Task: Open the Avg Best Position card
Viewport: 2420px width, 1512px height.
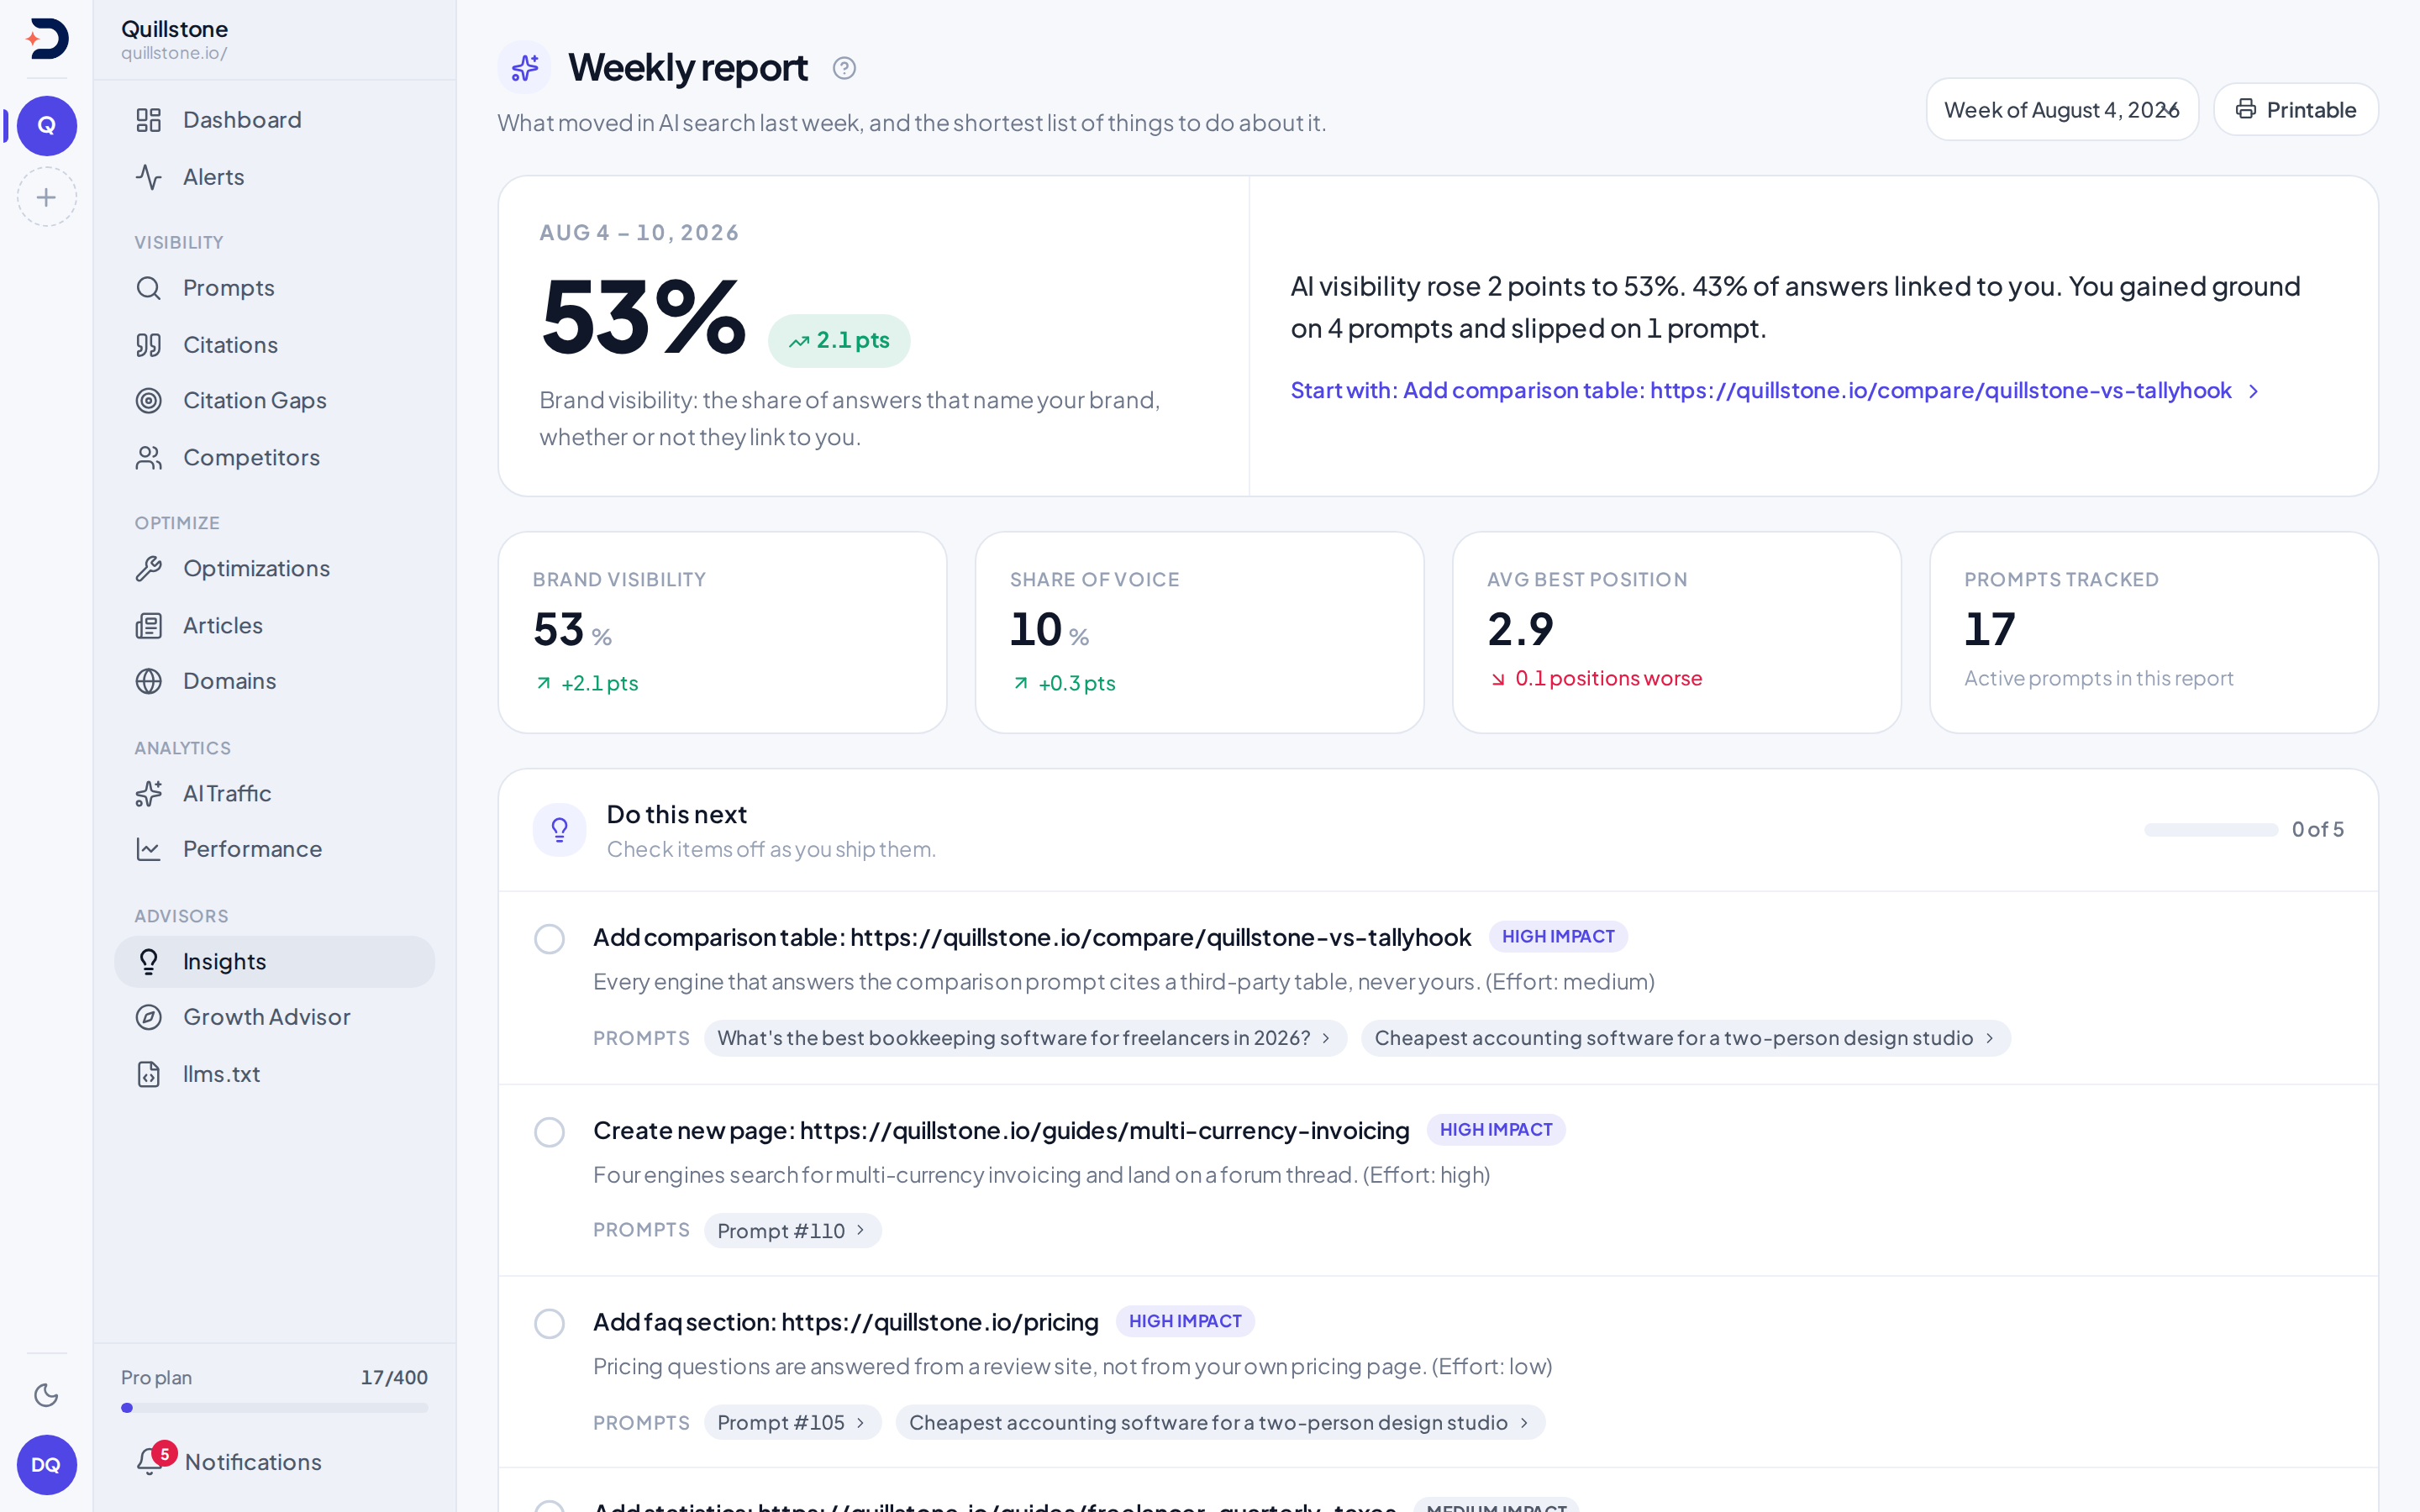Action: click(x=1676, y=632)
